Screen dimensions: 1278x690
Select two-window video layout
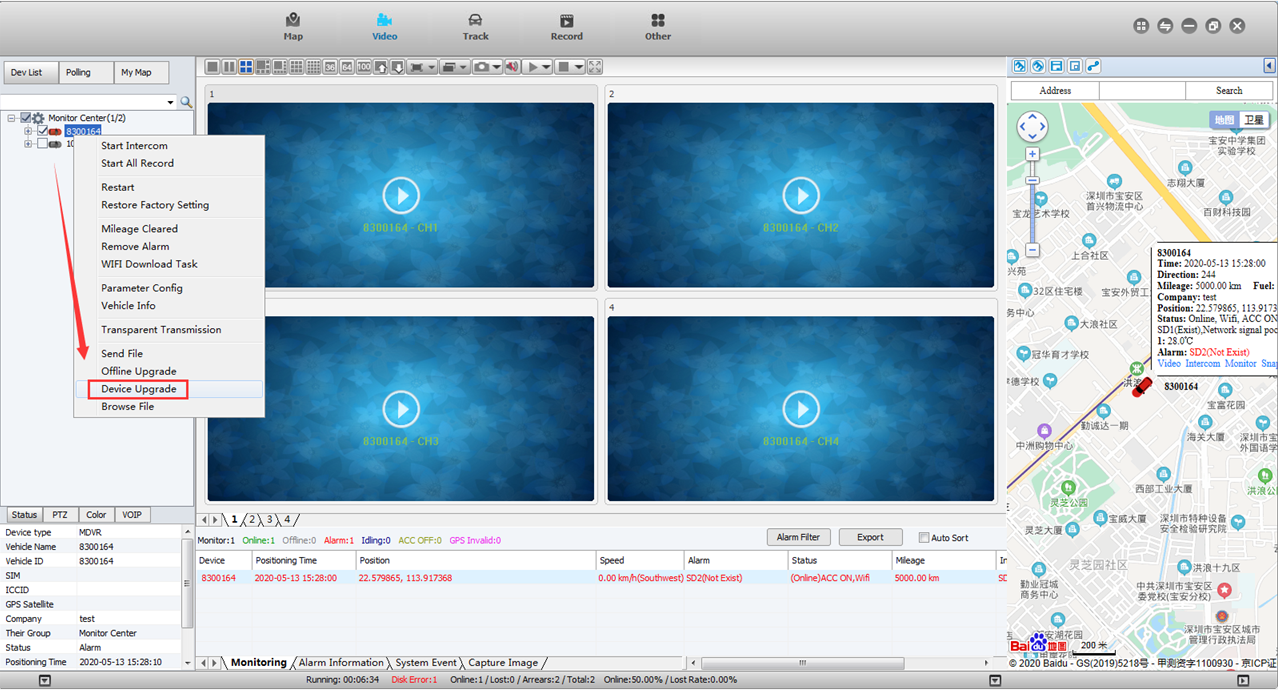pyautogui.click(x=229, y=67)
